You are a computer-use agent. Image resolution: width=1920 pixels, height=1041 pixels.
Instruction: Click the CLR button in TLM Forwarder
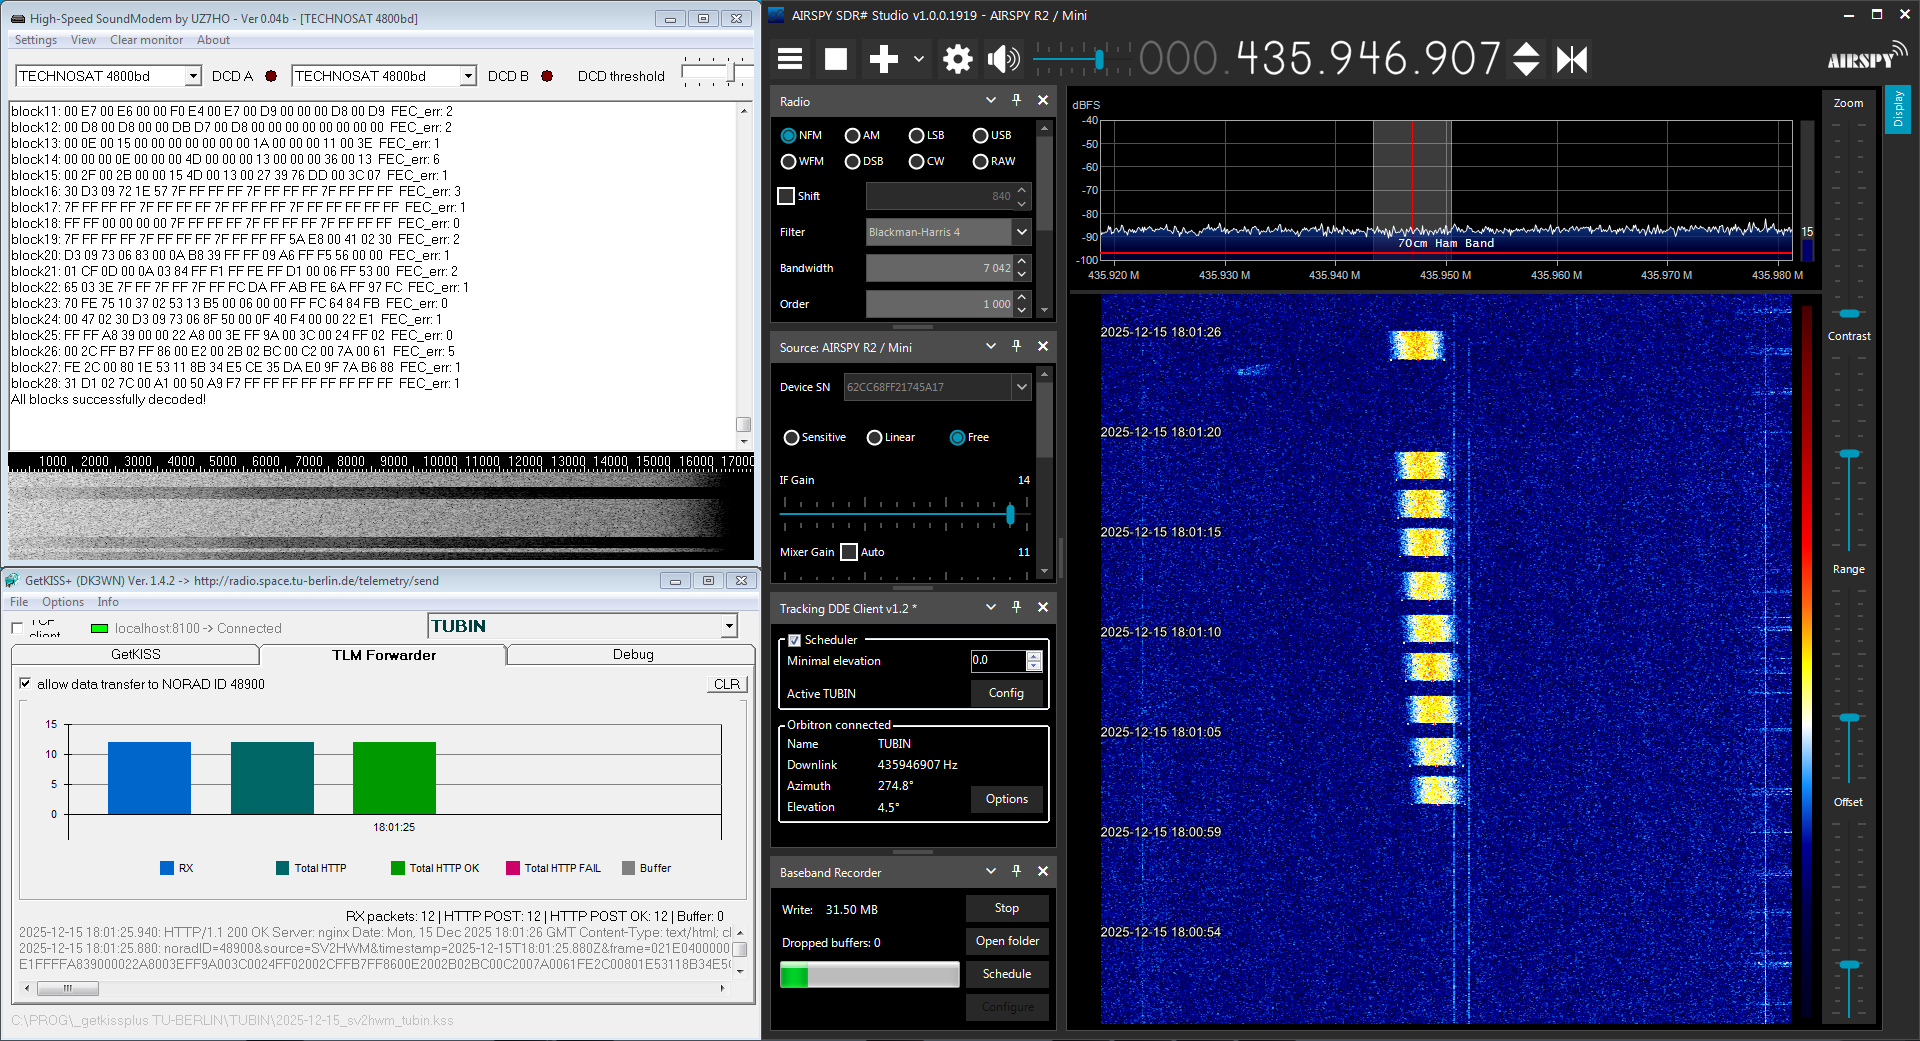click(x=726, y=684)
